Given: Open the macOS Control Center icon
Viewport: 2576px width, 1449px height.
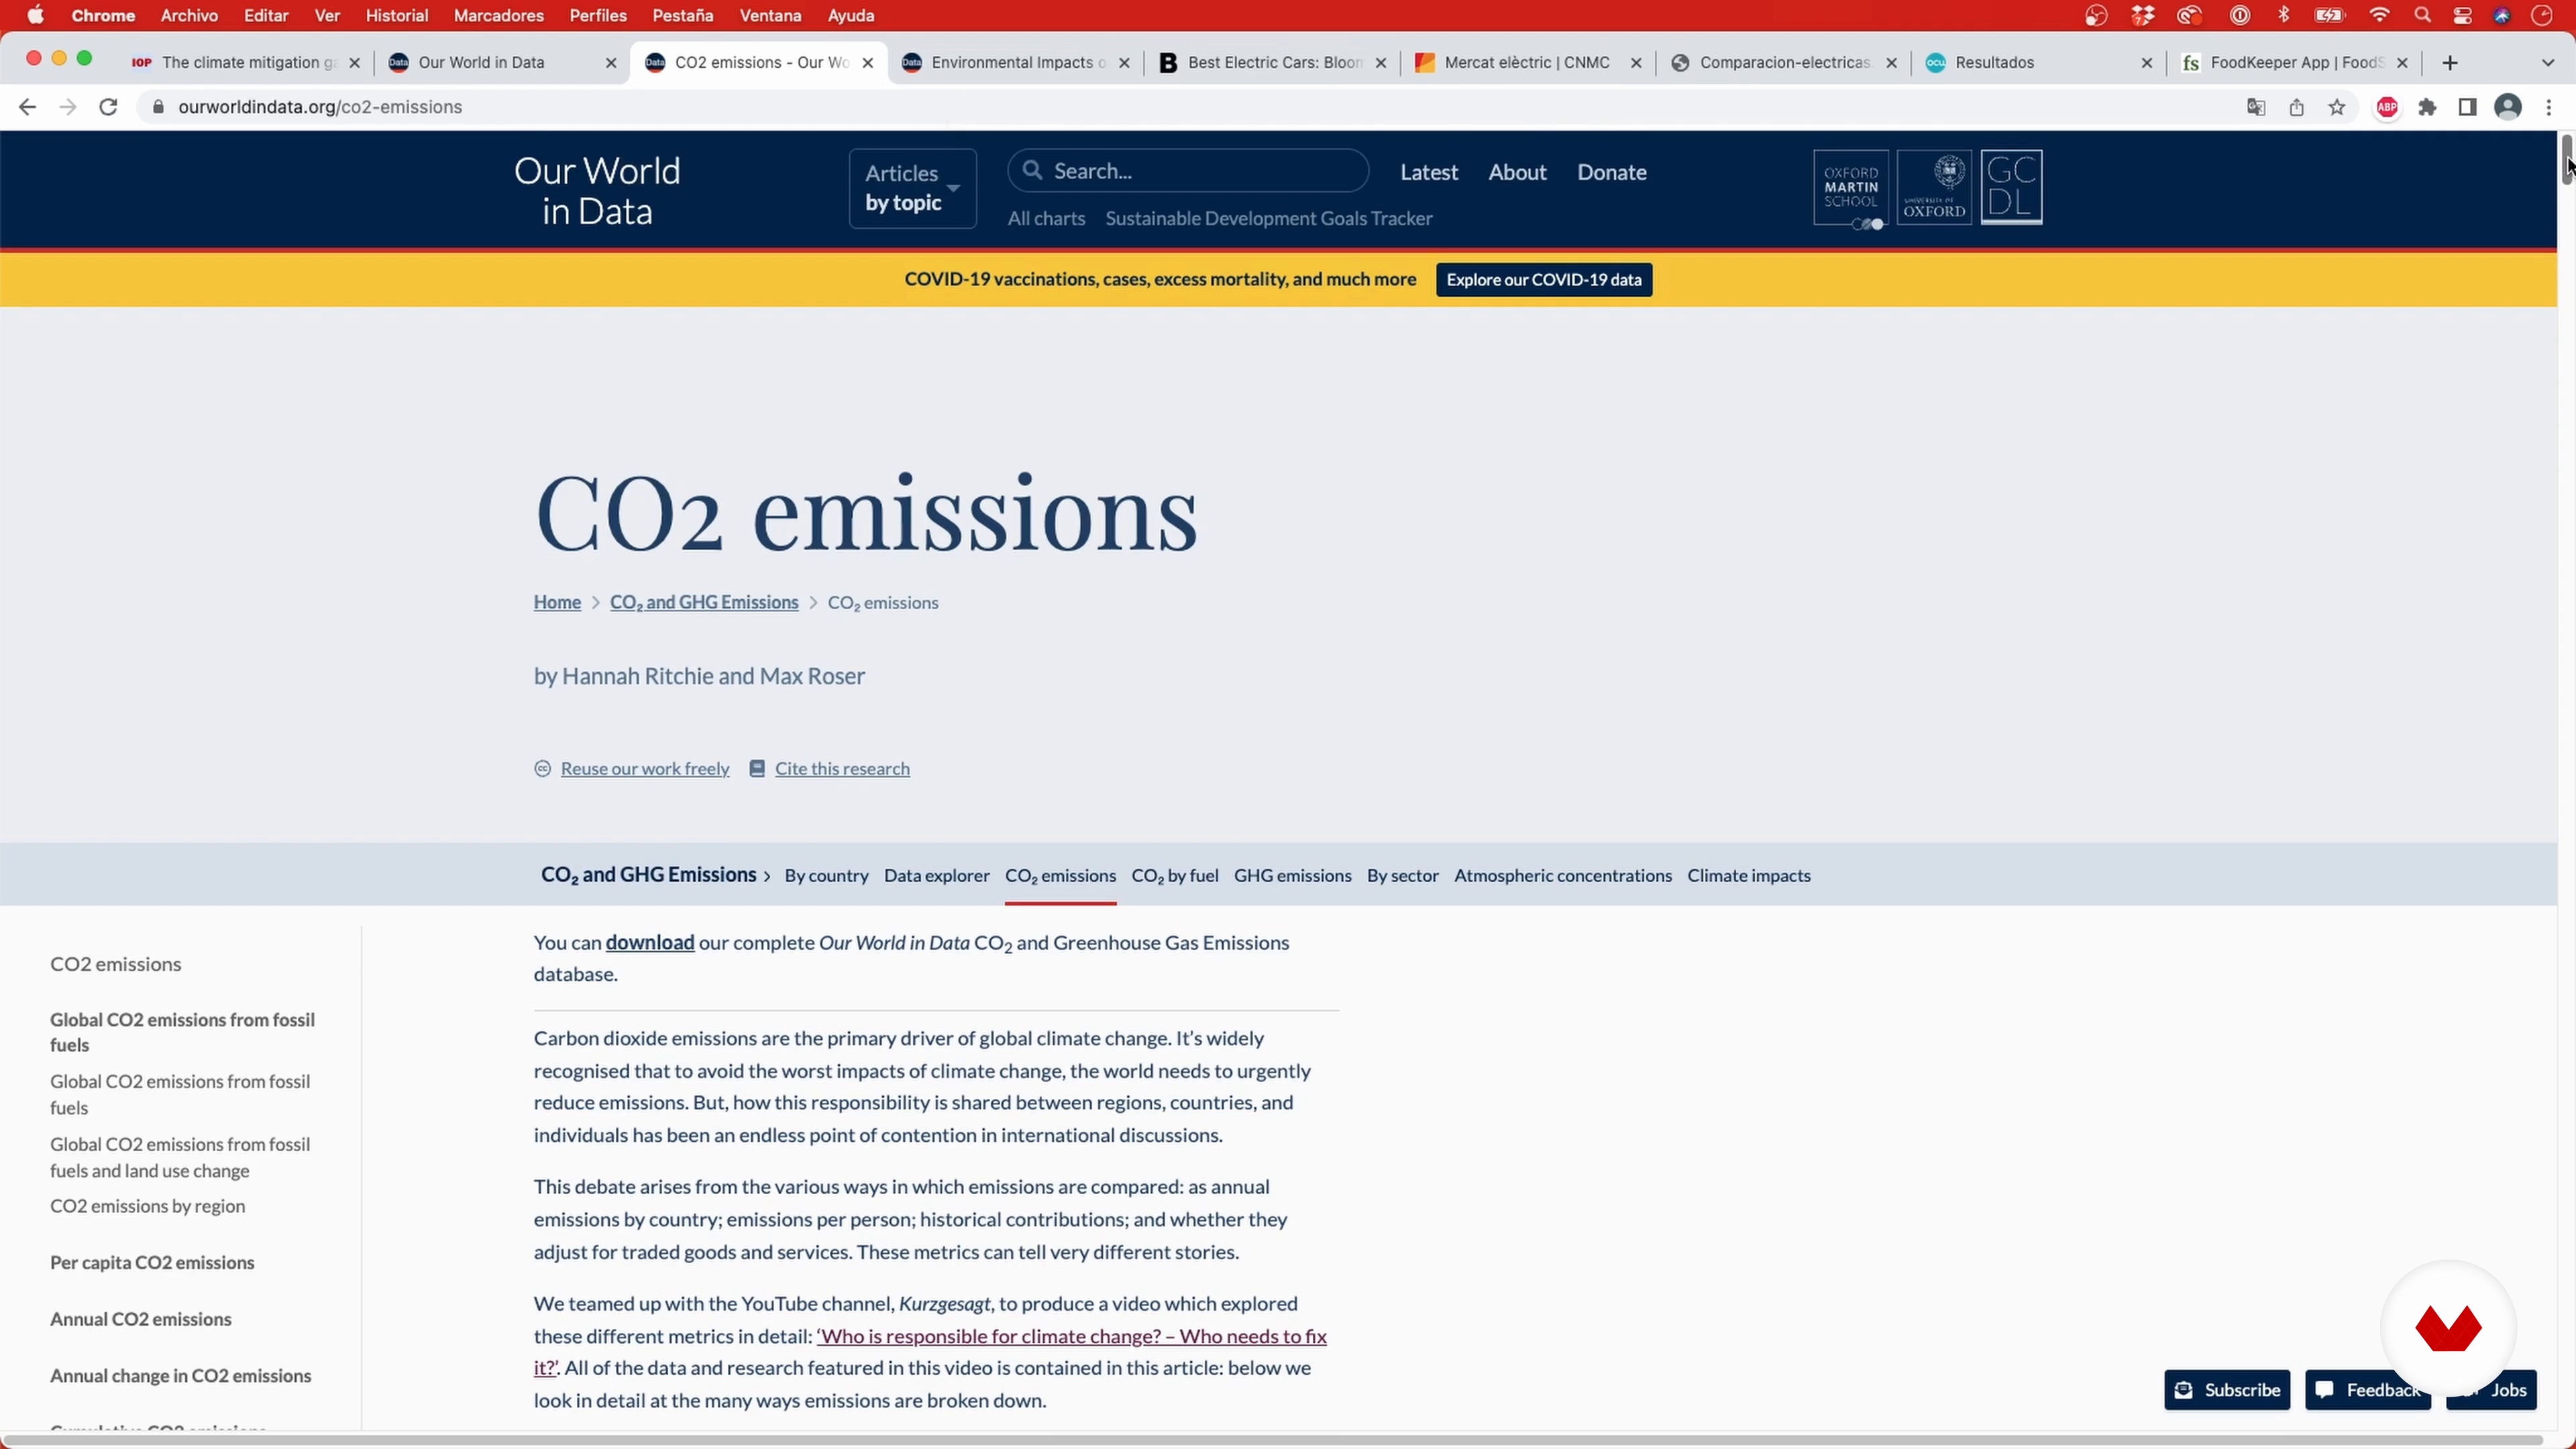Looking at the screenshot, I should (2462, 15).
